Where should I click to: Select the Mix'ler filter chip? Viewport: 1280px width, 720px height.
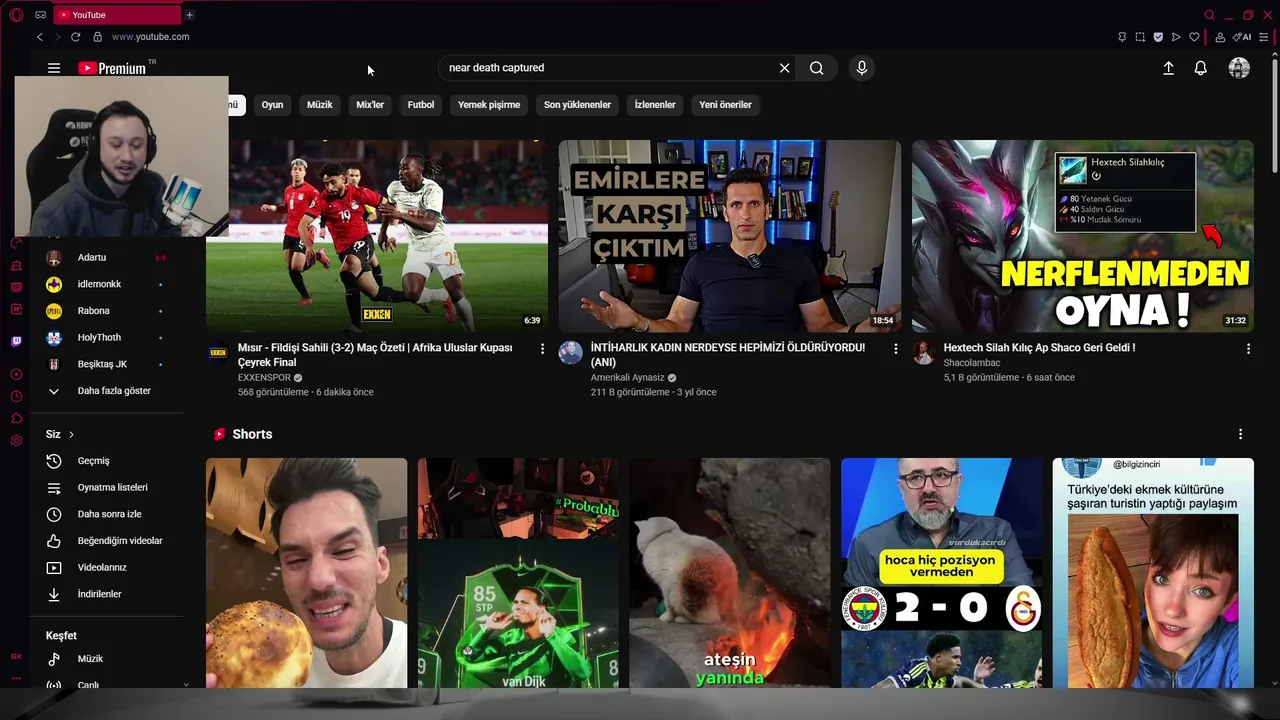point(370,105)
